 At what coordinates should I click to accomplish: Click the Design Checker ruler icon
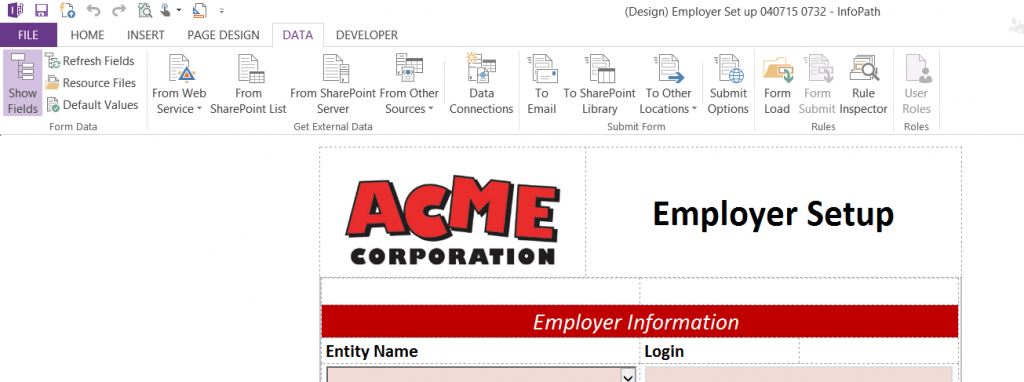(x=201, y=10)
